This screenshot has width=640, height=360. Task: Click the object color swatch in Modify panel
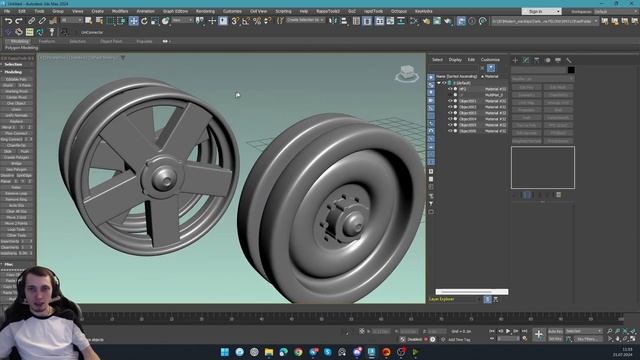[571, 70]
